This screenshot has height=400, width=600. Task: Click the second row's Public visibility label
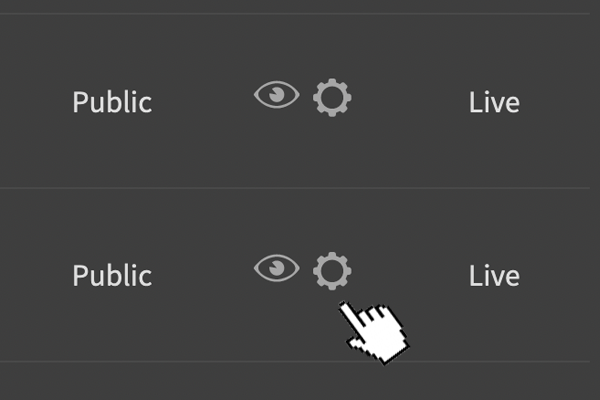point(112,275)
